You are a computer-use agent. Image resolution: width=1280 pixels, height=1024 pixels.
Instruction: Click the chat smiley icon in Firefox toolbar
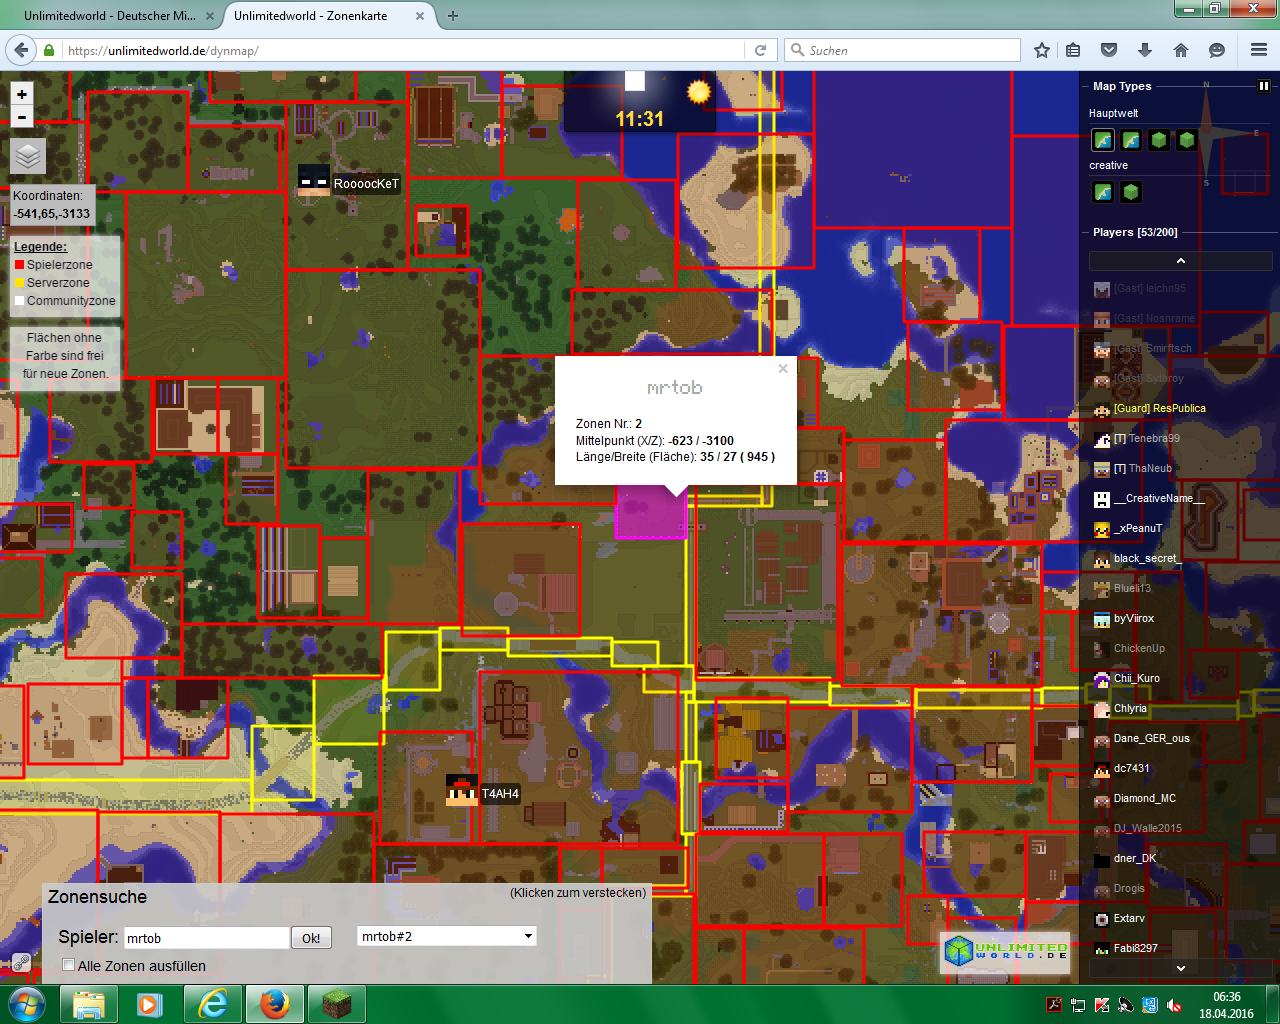point(1217,50)
